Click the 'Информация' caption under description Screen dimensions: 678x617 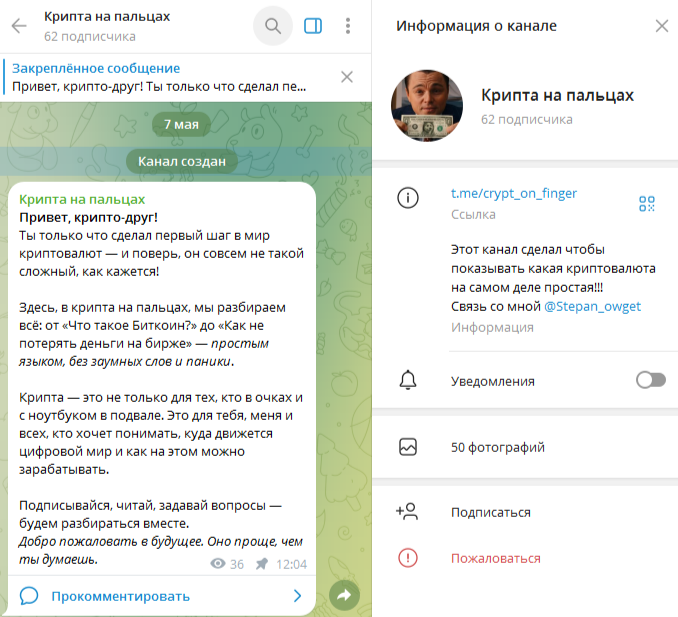[492, 327]
